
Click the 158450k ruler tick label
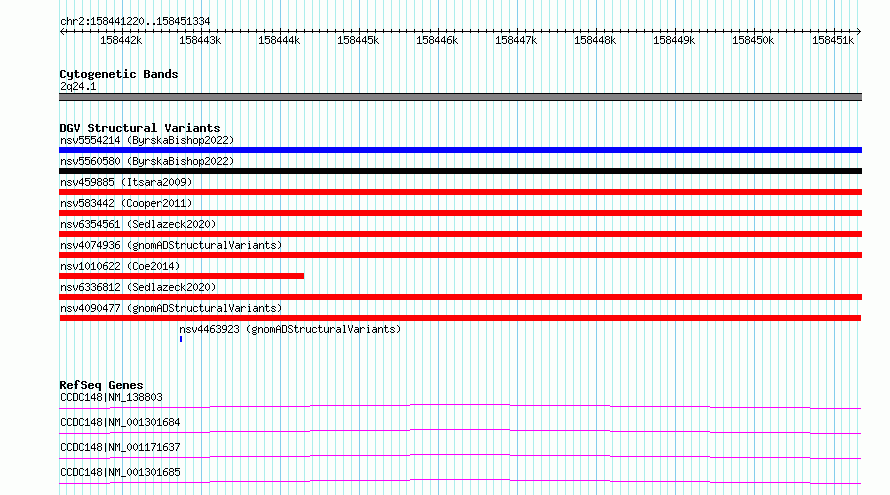point(753,40)
